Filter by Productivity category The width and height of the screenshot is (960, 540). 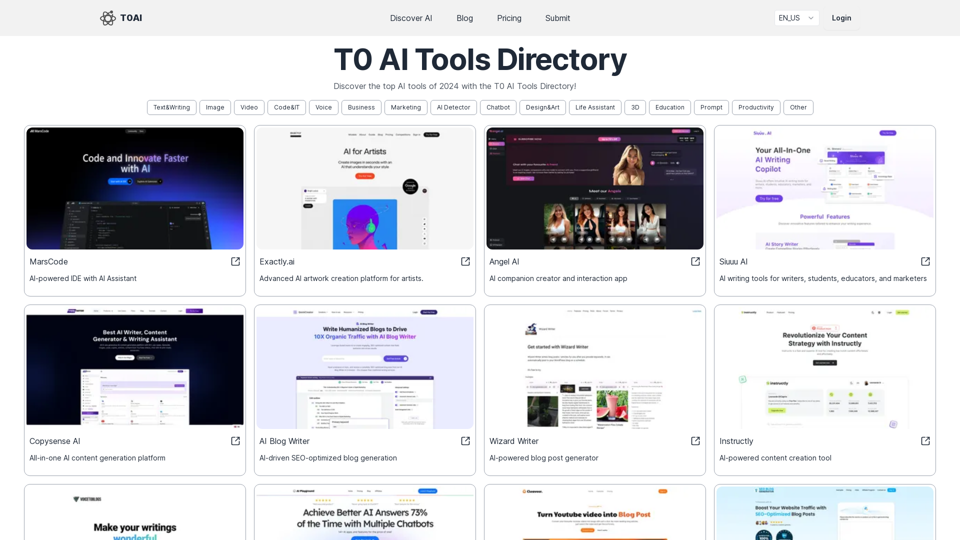click(756, 107)
